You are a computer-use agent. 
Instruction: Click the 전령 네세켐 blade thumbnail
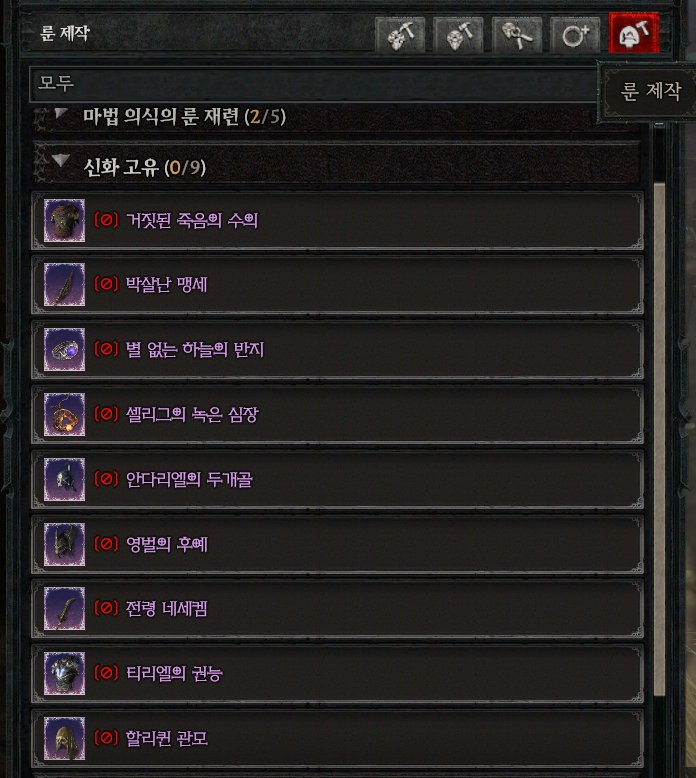click(64, 609)
